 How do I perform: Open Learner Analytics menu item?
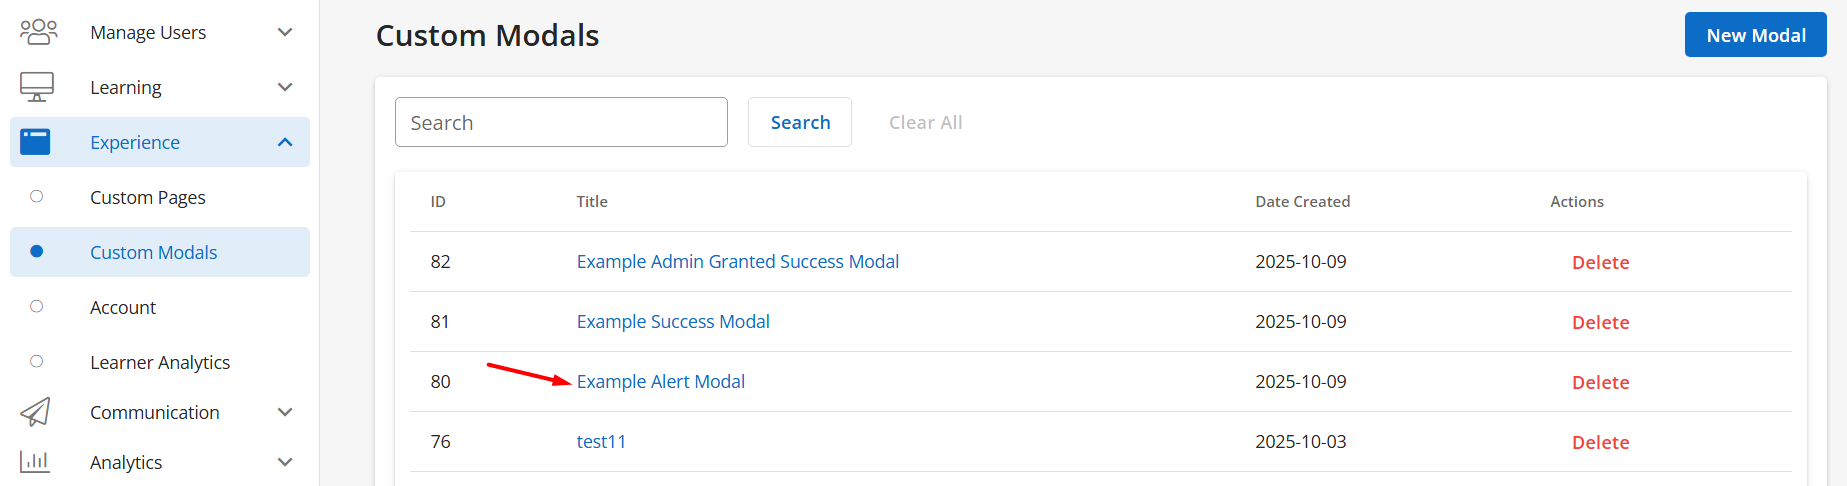coord(160,362)
